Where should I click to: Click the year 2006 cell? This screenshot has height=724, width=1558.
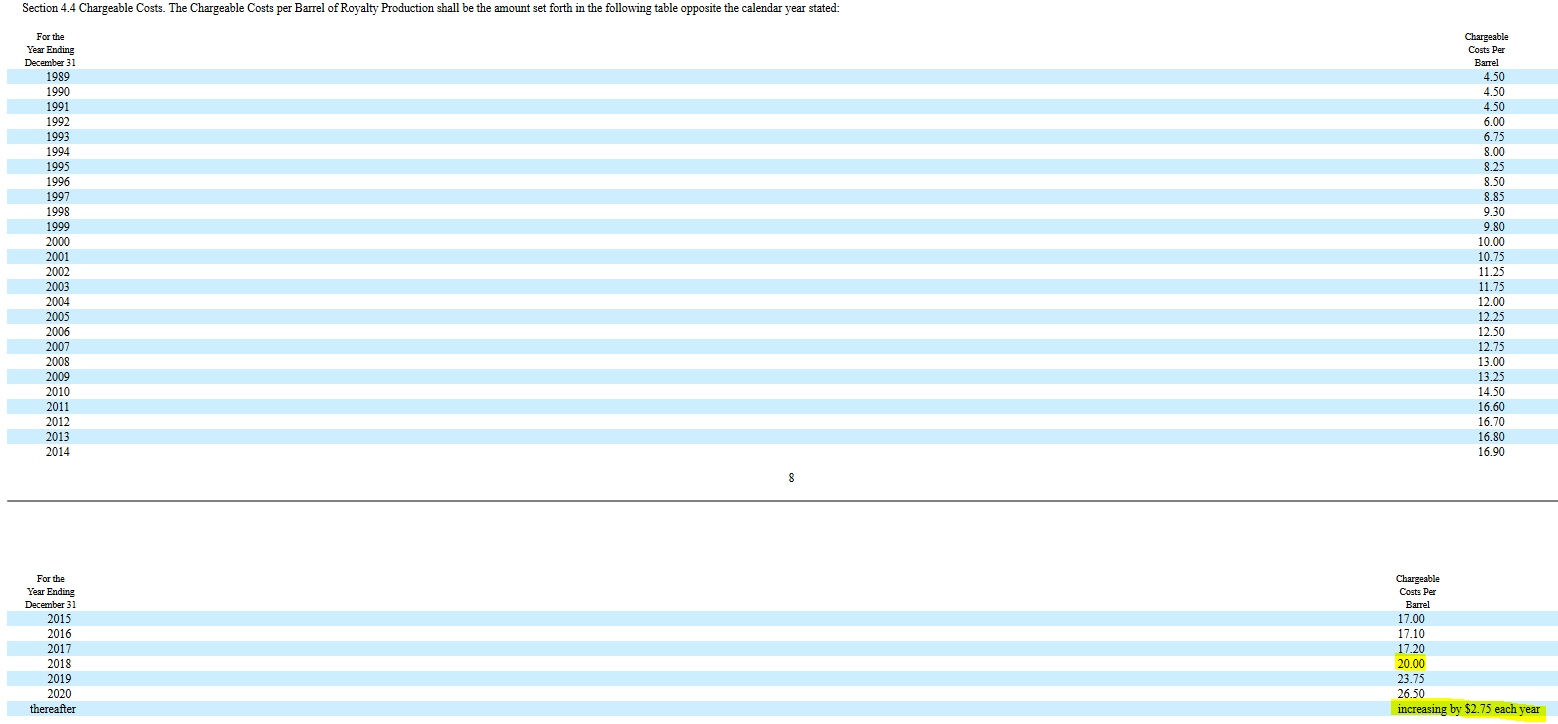click(58, 331)
